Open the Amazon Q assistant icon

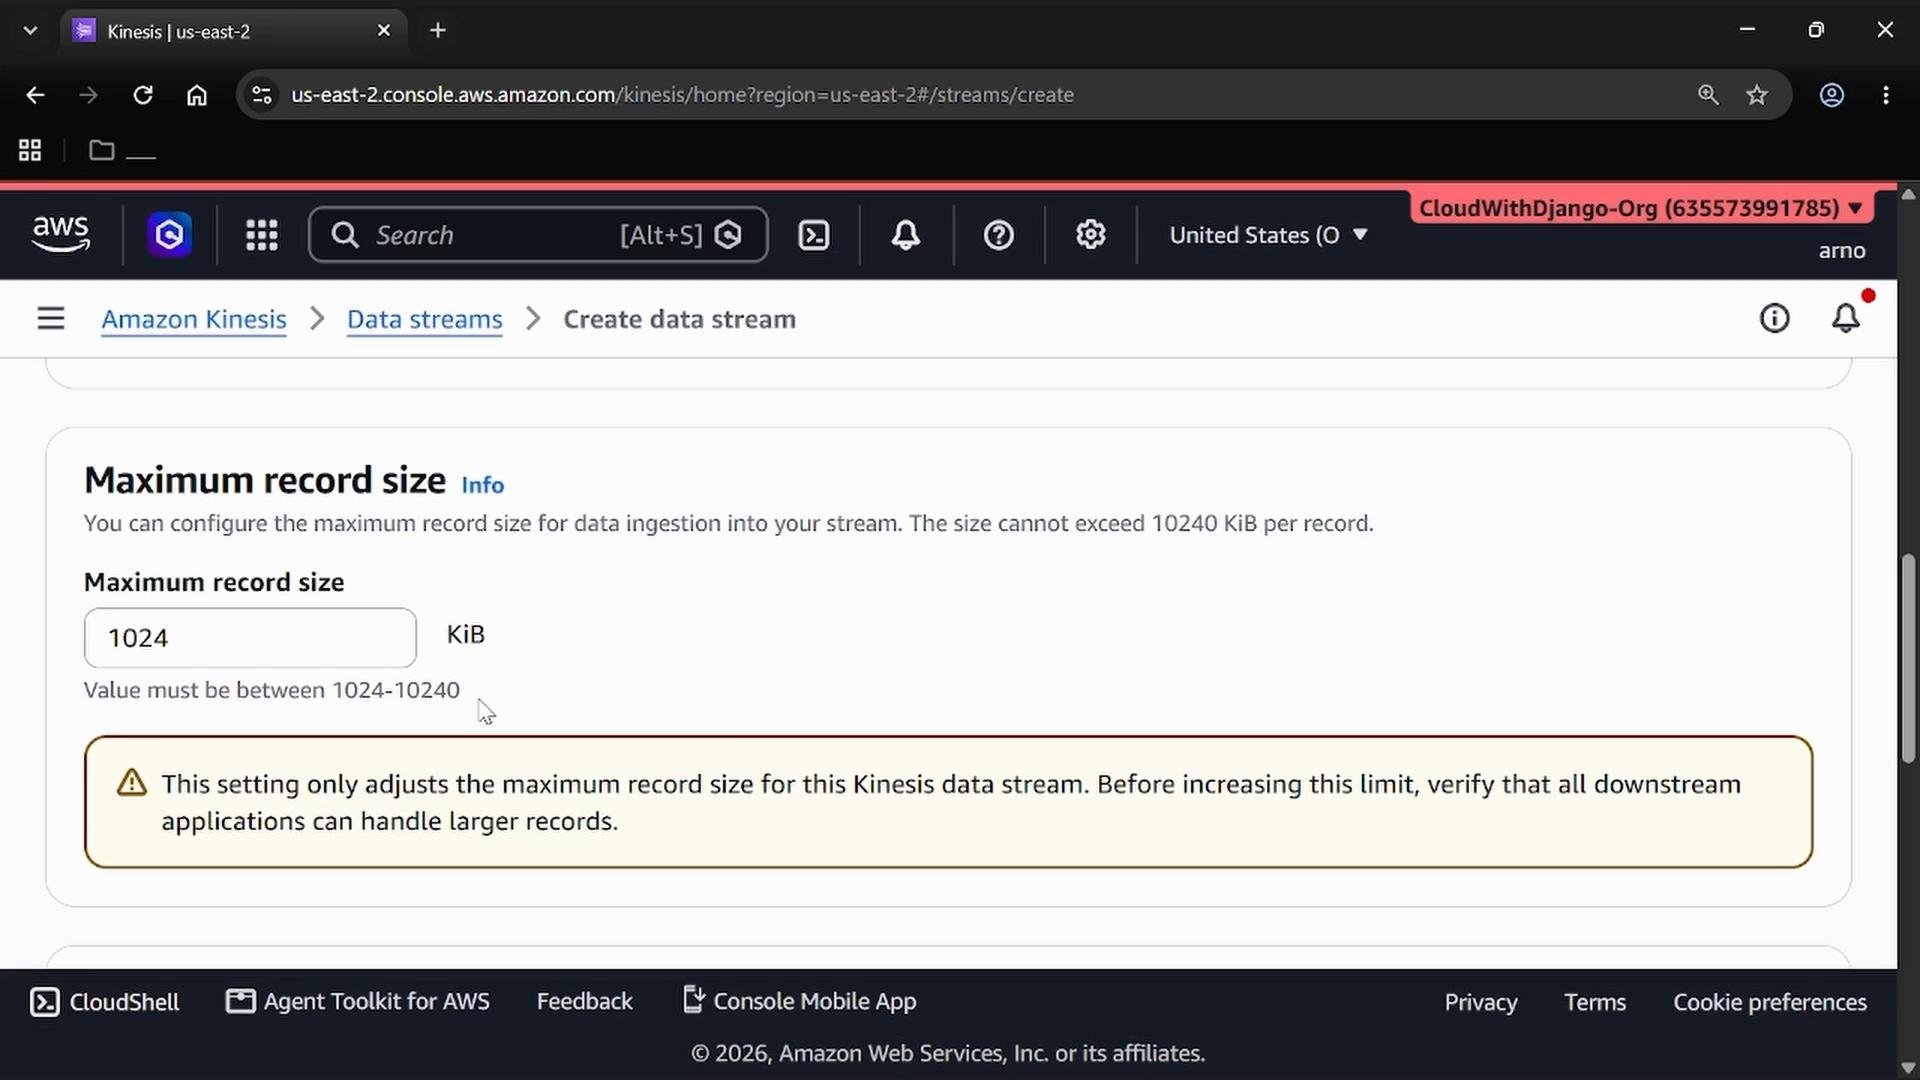169,235
